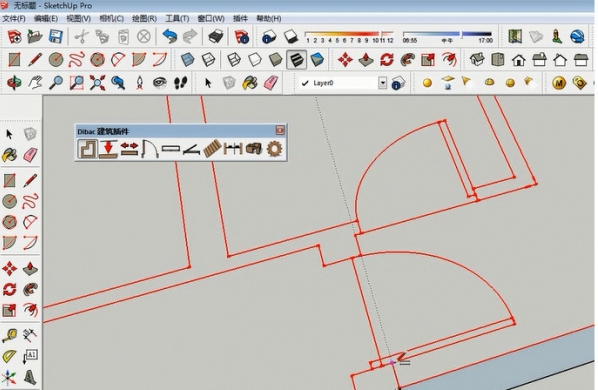Image resolution: width=598 pixels, height=390 pixels.
Task: Open the 绘图(R) menu
Action: pos(144,18)
